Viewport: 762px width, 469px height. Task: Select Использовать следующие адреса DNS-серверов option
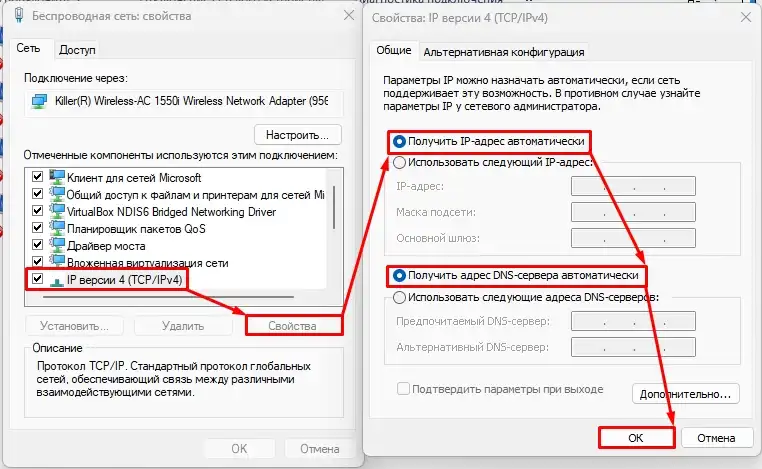click(x=399, y=297)
